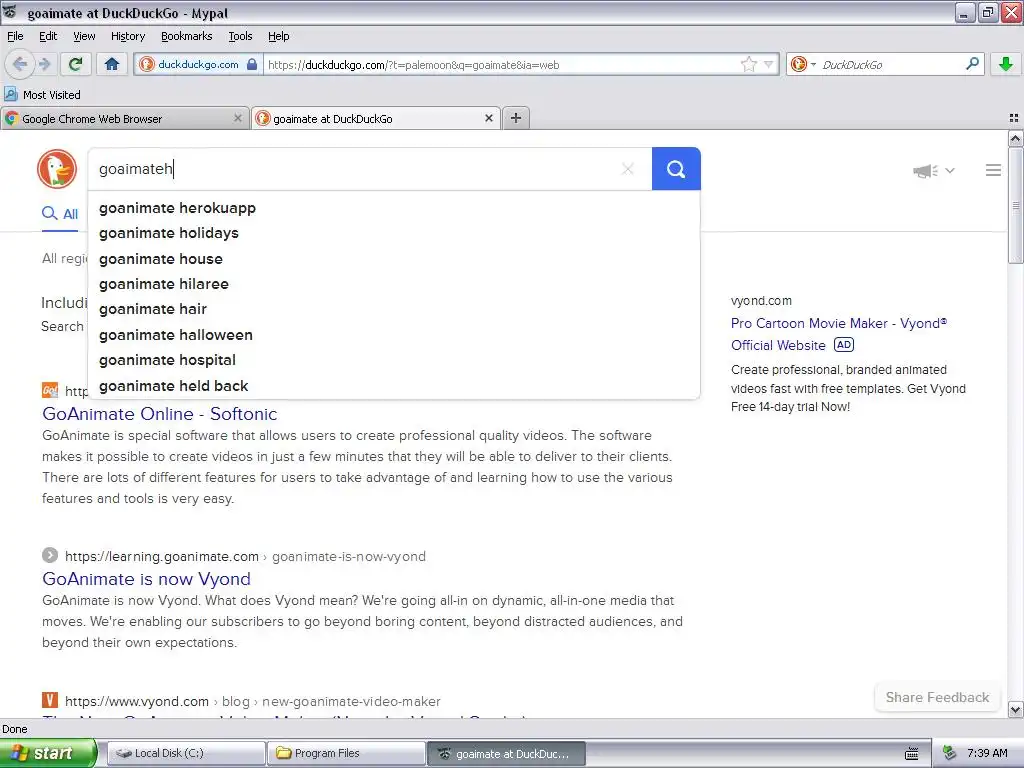Open the Downloads green arrow button

(x=1006, y=64)
